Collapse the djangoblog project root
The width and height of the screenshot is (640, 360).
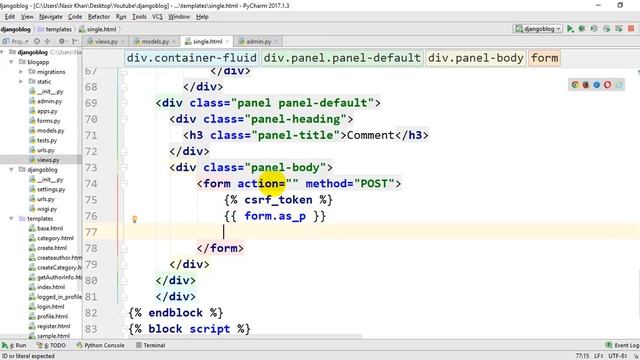(x=2, y=52)
